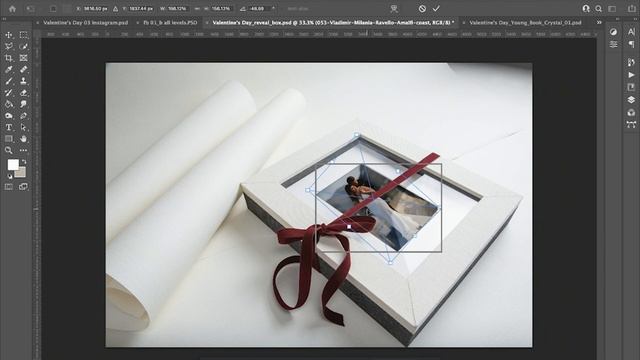Open the search icon in top right

(x=598, y=9)
